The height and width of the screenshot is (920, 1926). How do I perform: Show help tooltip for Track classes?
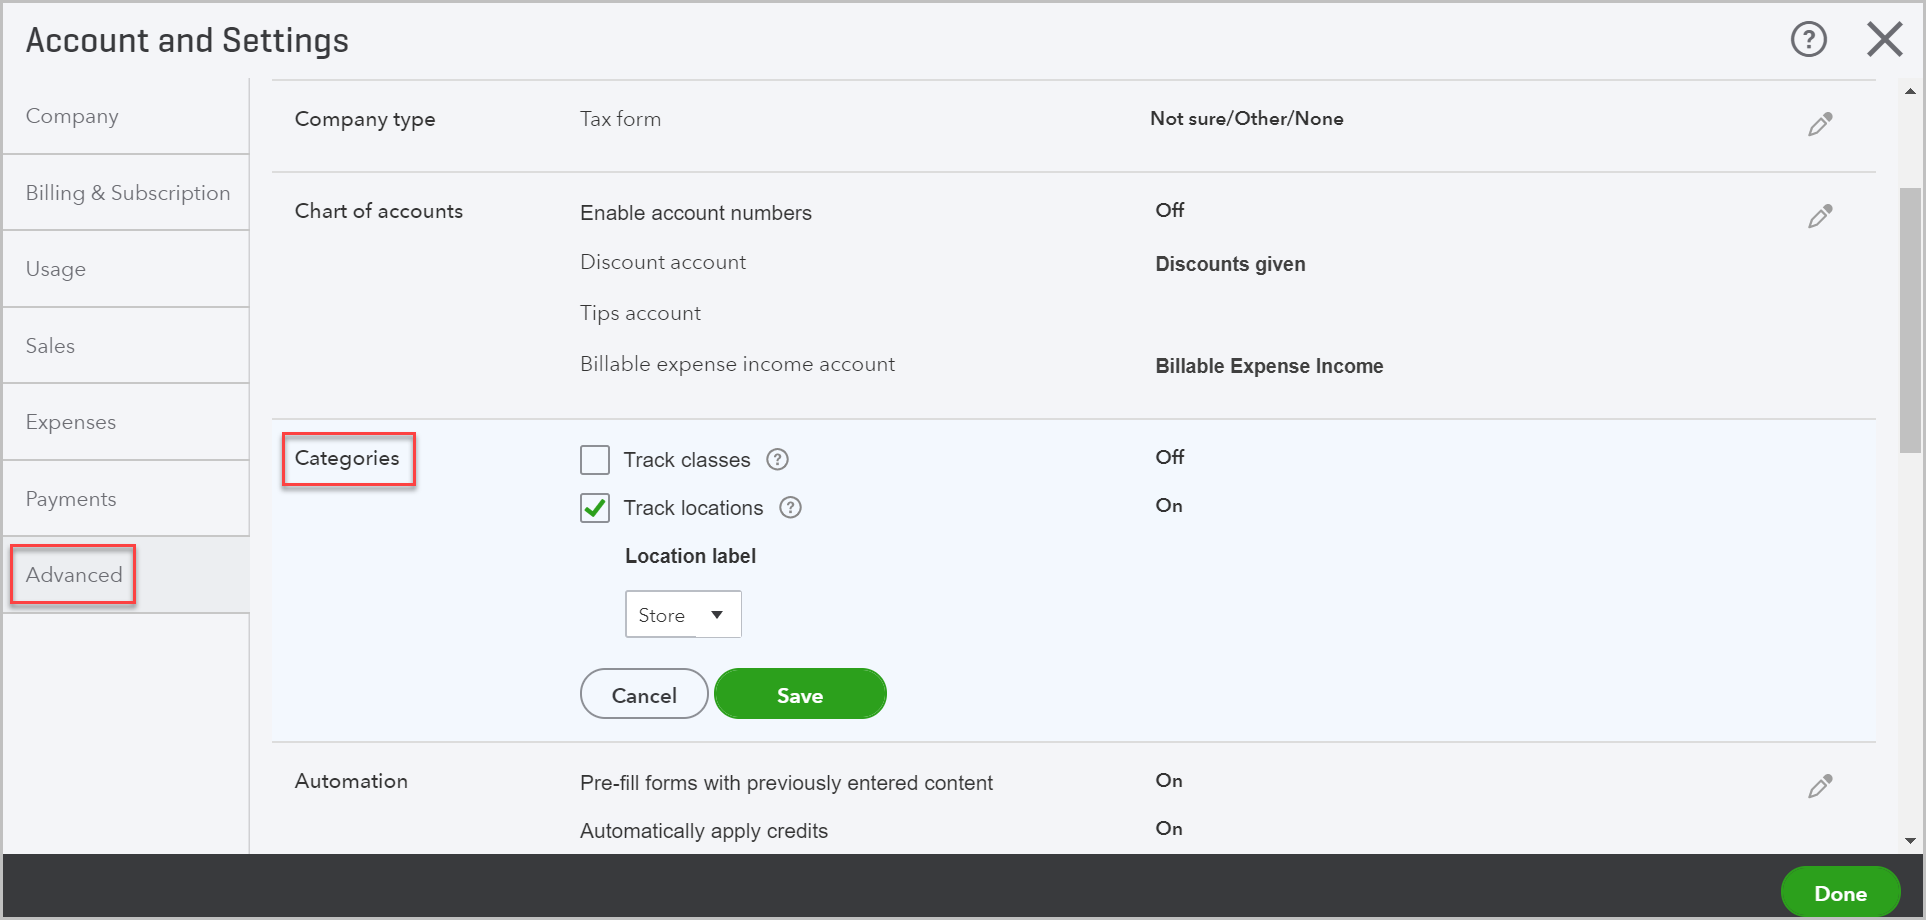tap(777, 459)
